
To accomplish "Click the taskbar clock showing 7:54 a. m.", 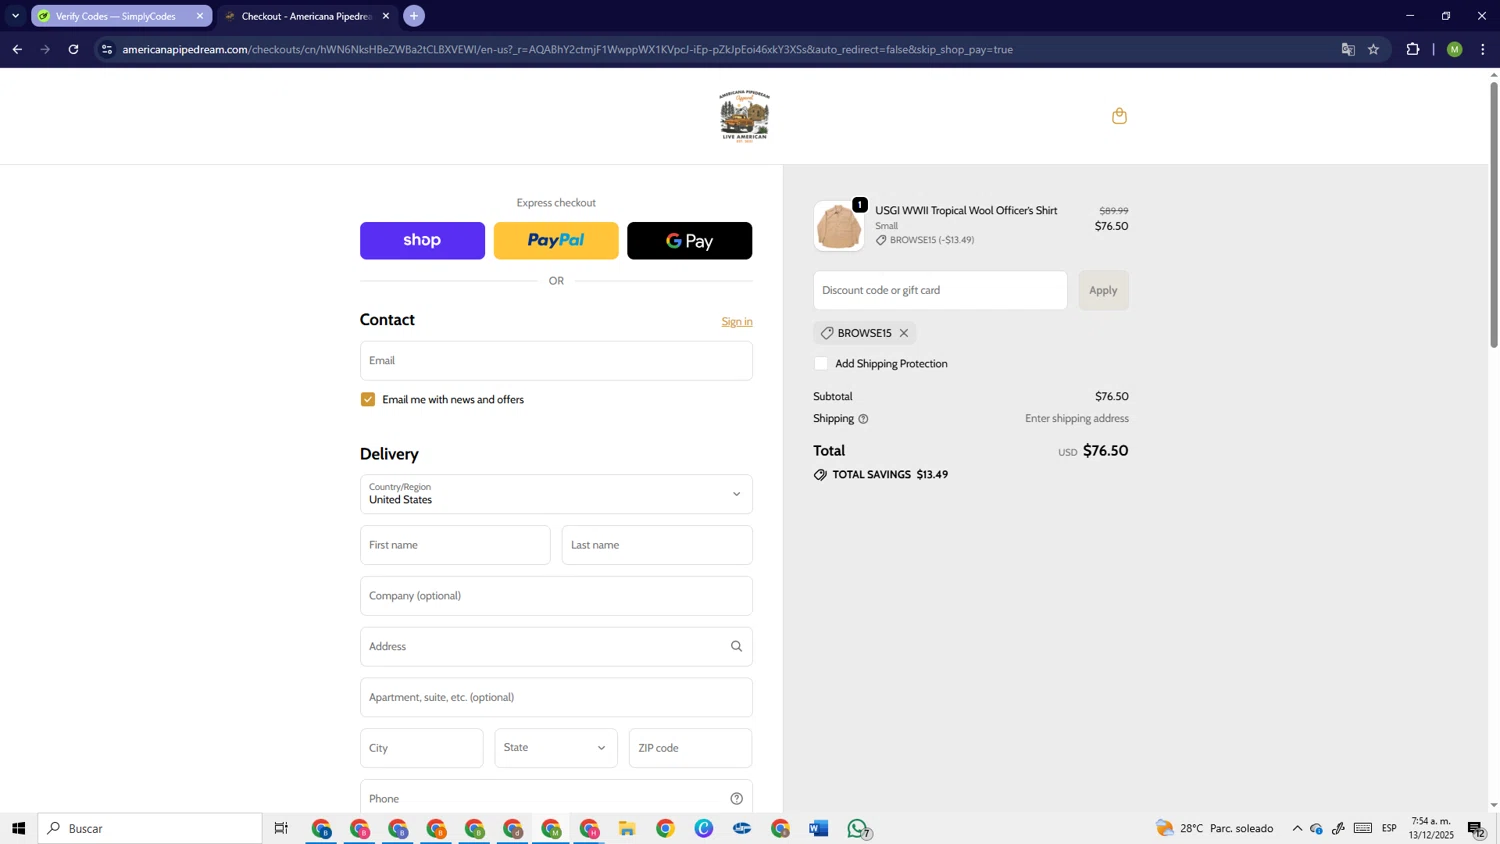I will (1431, 828).
